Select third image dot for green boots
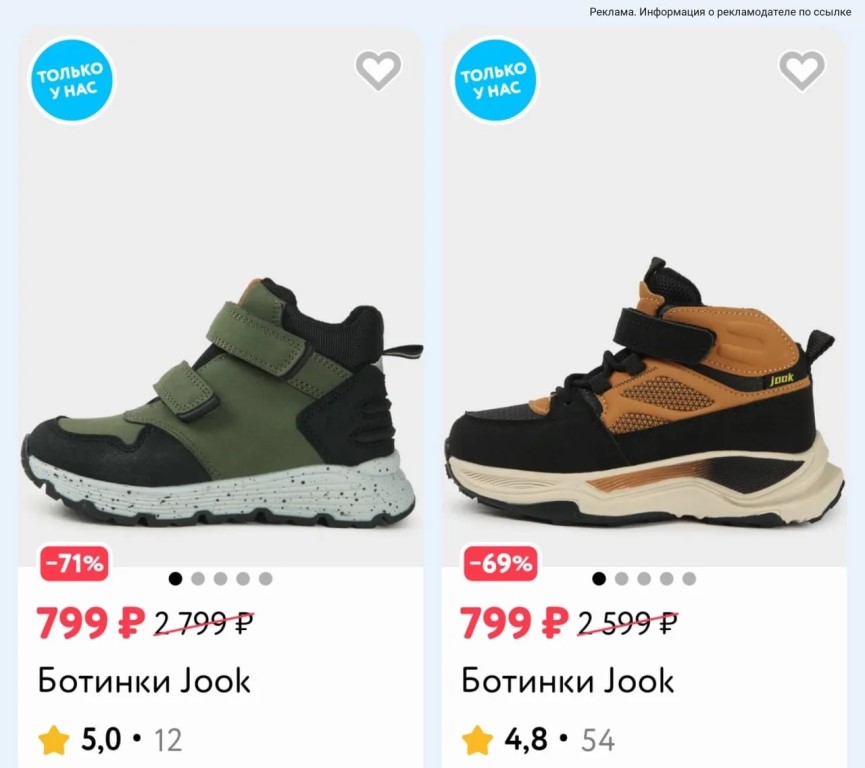Viewport: 865px width, 768px height. (221, 579)
